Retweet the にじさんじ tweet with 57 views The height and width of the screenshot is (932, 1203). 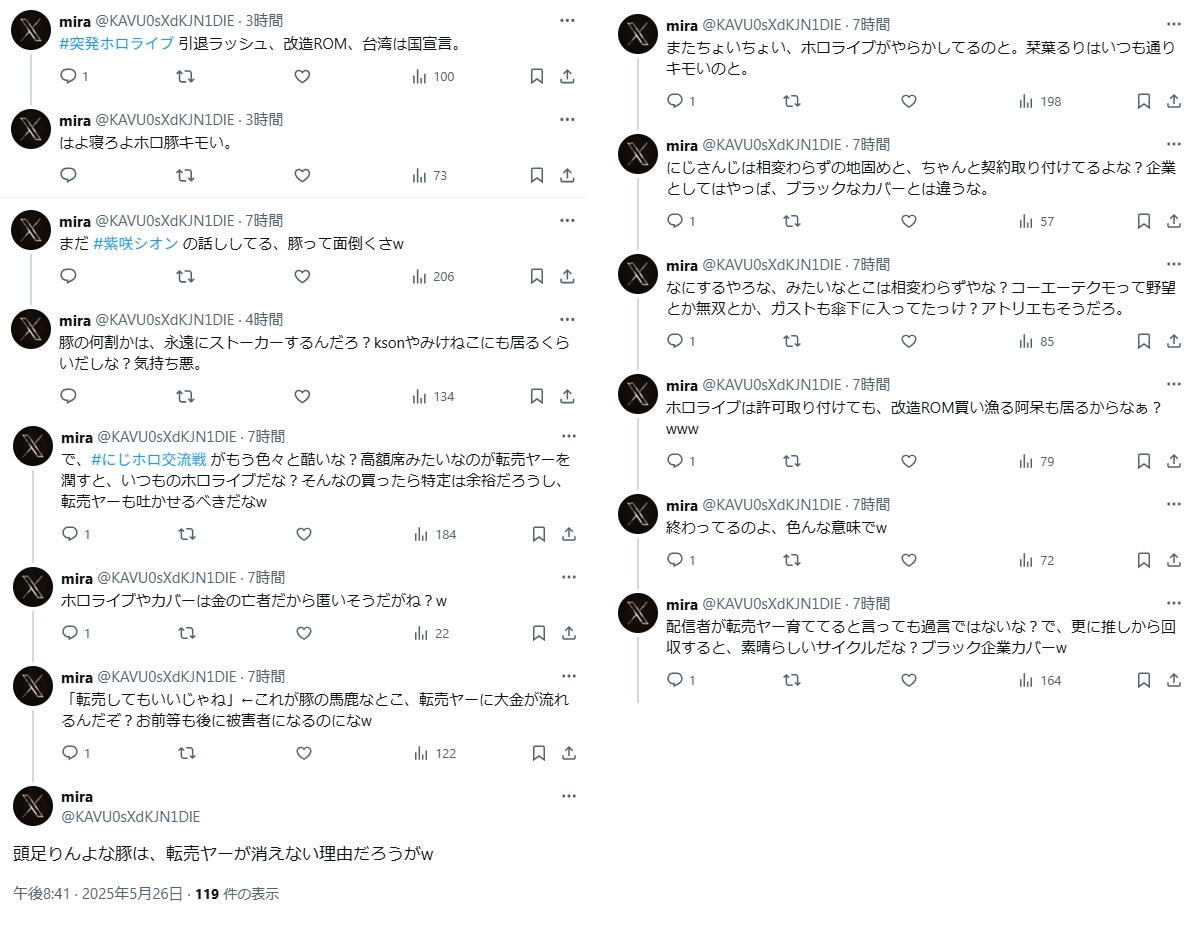click(x=792, y=221)
